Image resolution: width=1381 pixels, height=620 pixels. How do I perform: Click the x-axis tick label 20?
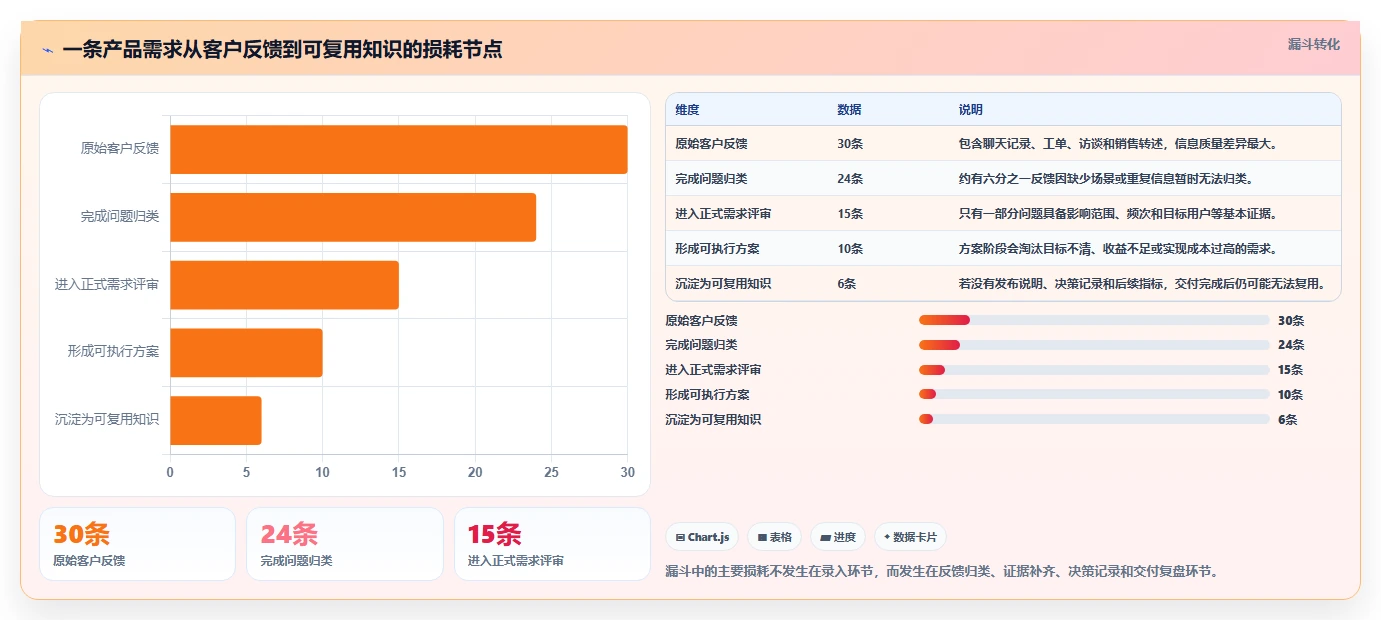coord(475,472)
